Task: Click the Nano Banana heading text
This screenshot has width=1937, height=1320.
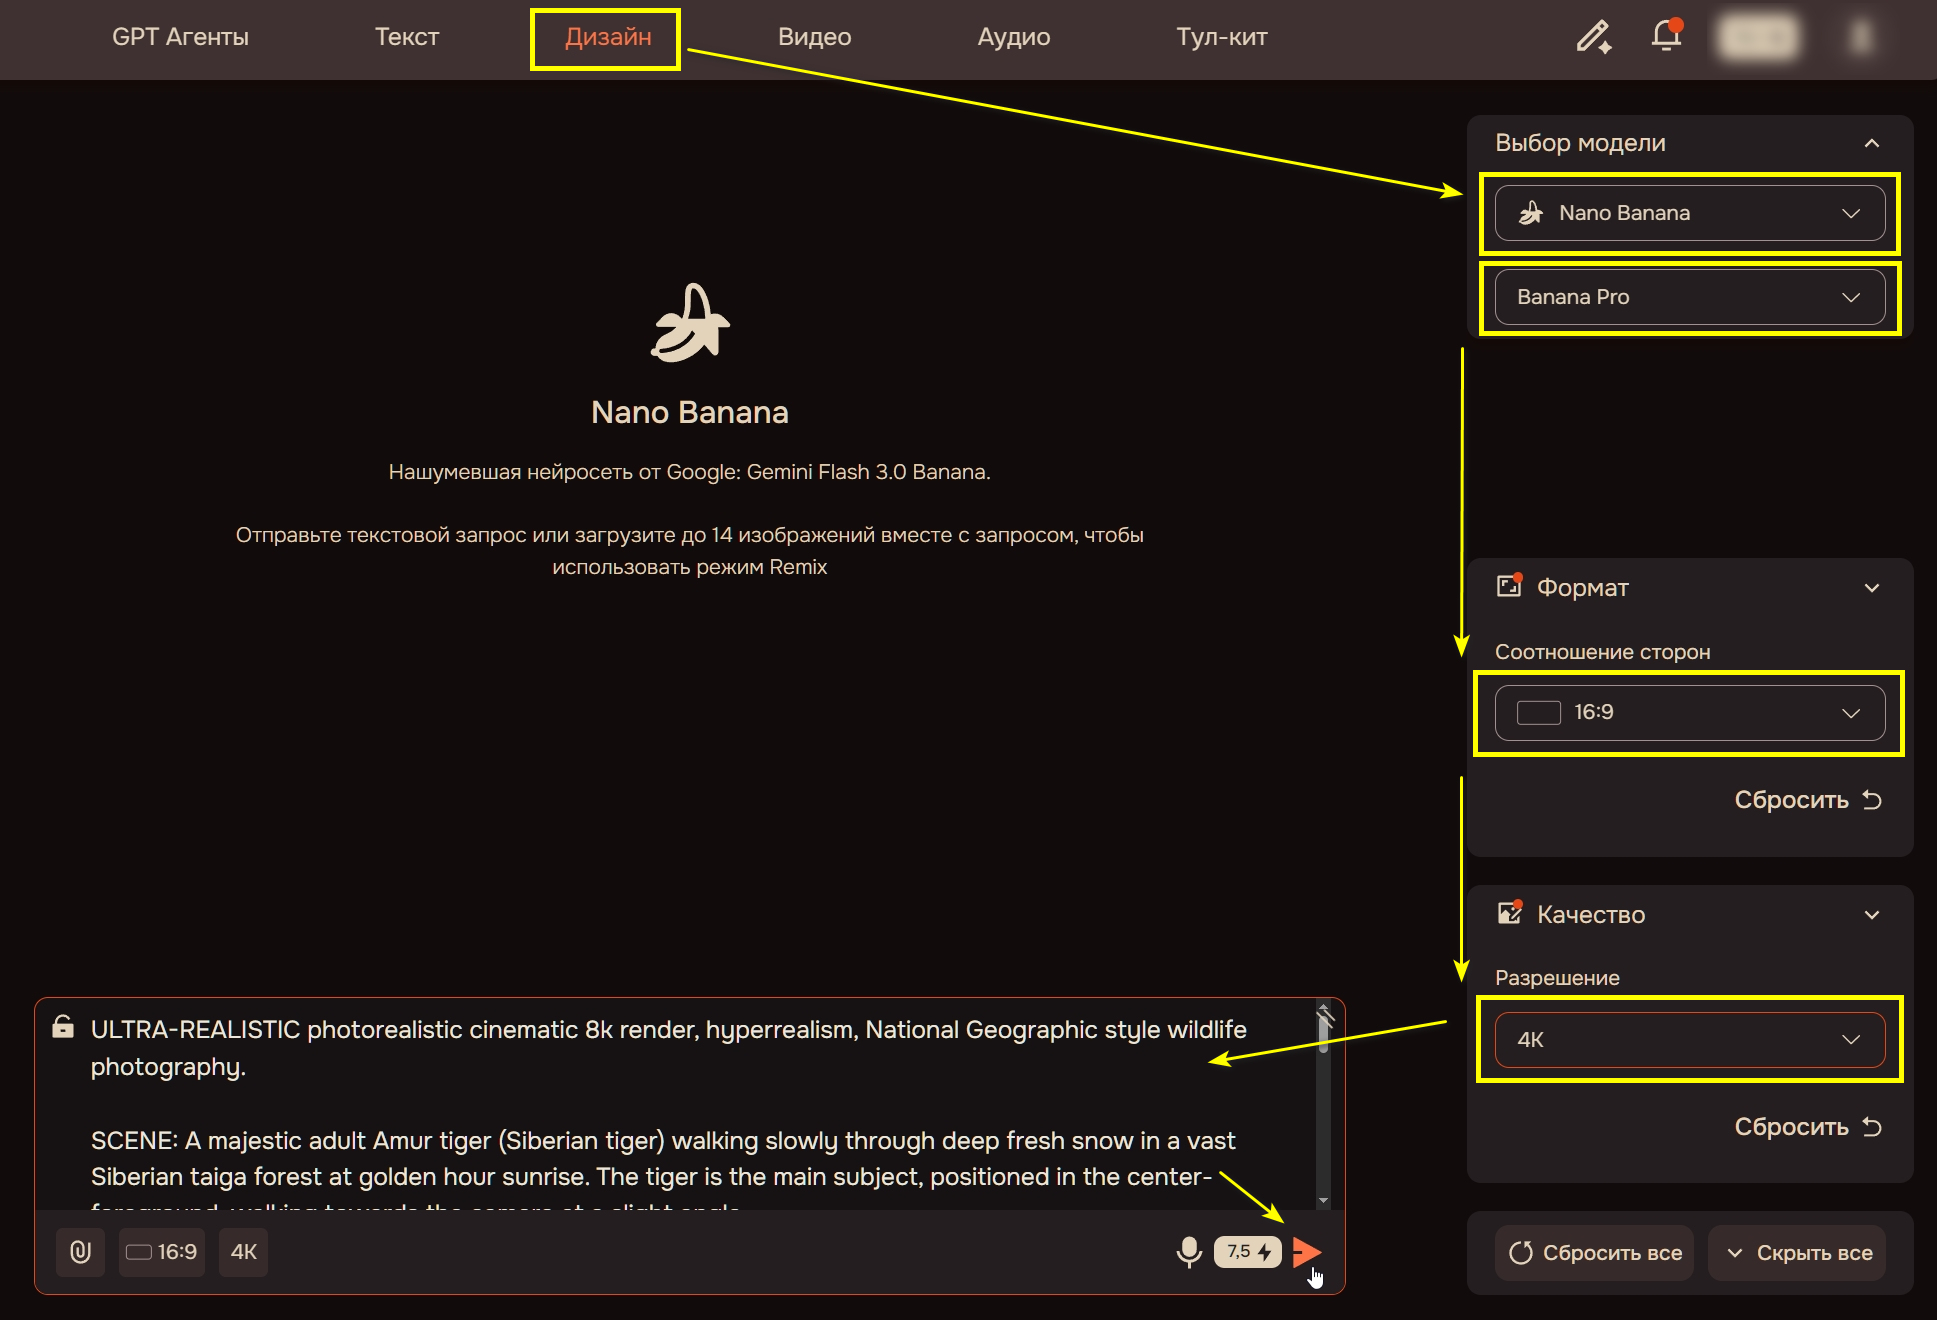Action: 690,412
